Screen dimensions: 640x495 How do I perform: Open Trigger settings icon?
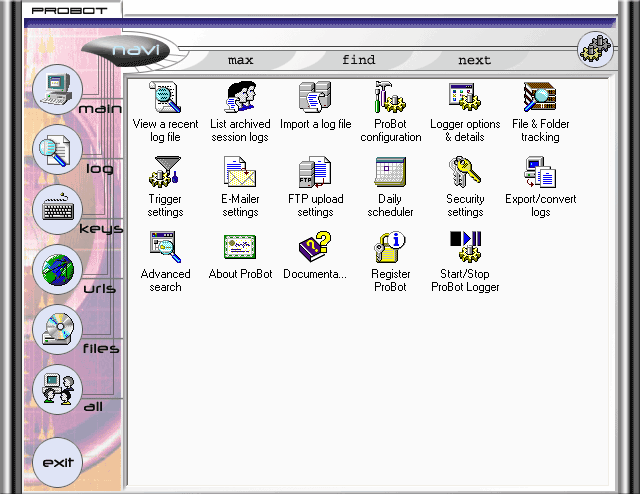[x=165, y=172]
